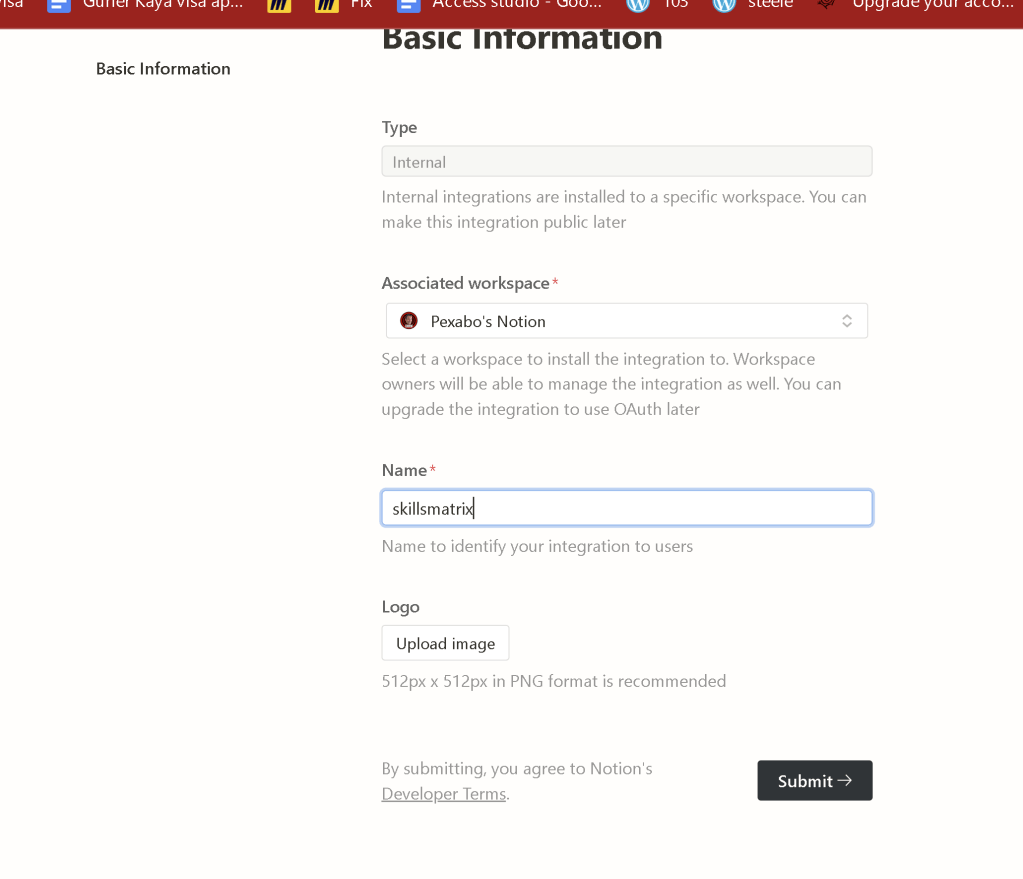The image size is (1023, 879).
Task: Open the 'Upgrade your acco...' bookmark
Action: pyautogui.click(x=915, y=5)
